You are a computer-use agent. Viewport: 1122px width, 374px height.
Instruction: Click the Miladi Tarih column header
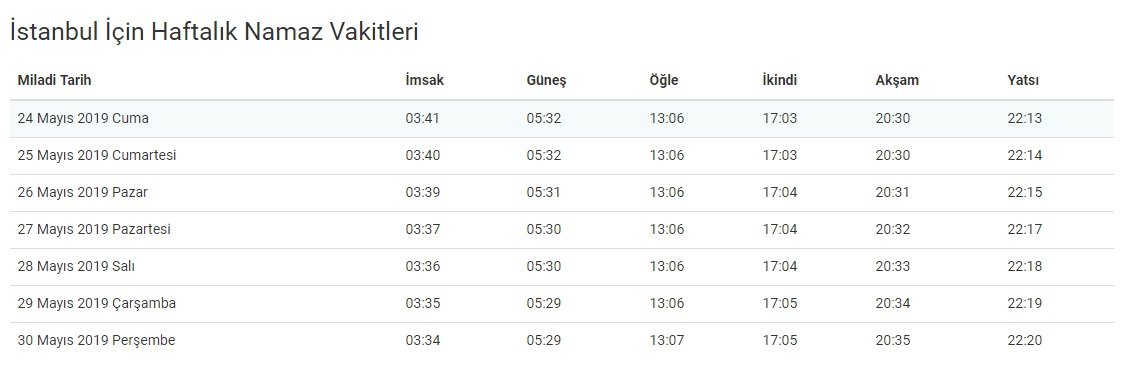54,80
